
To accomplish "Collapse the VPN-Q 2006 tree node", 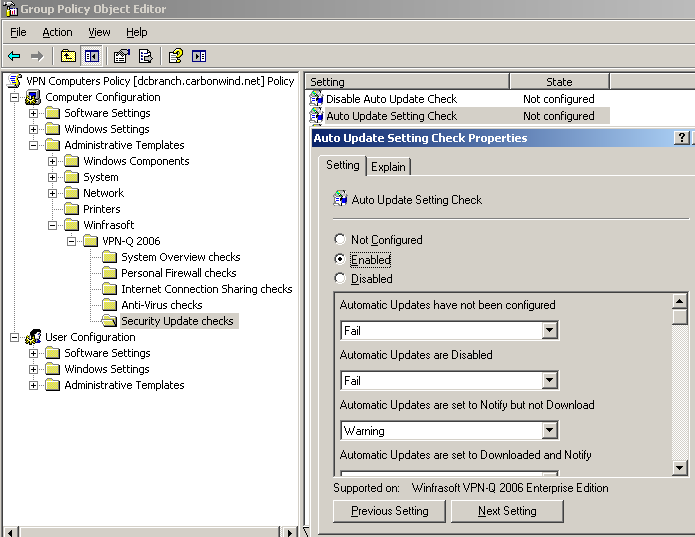I will coord(71,241).
